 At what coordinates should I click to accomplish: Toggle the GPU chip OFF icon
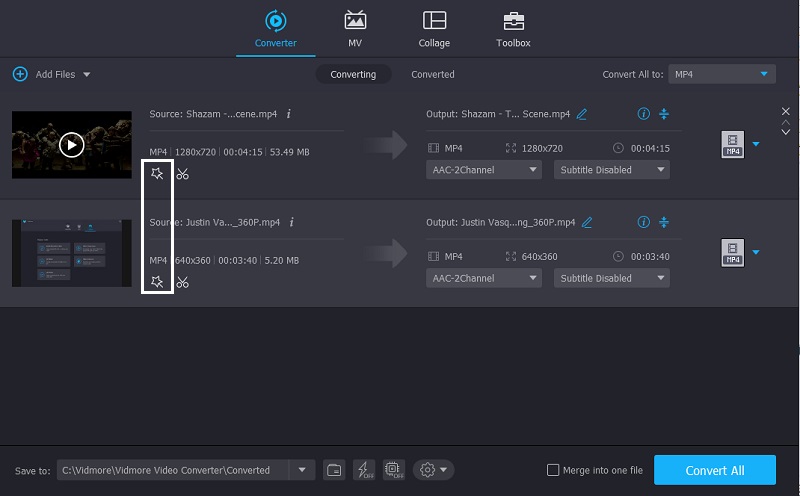(x=393, y=470)
